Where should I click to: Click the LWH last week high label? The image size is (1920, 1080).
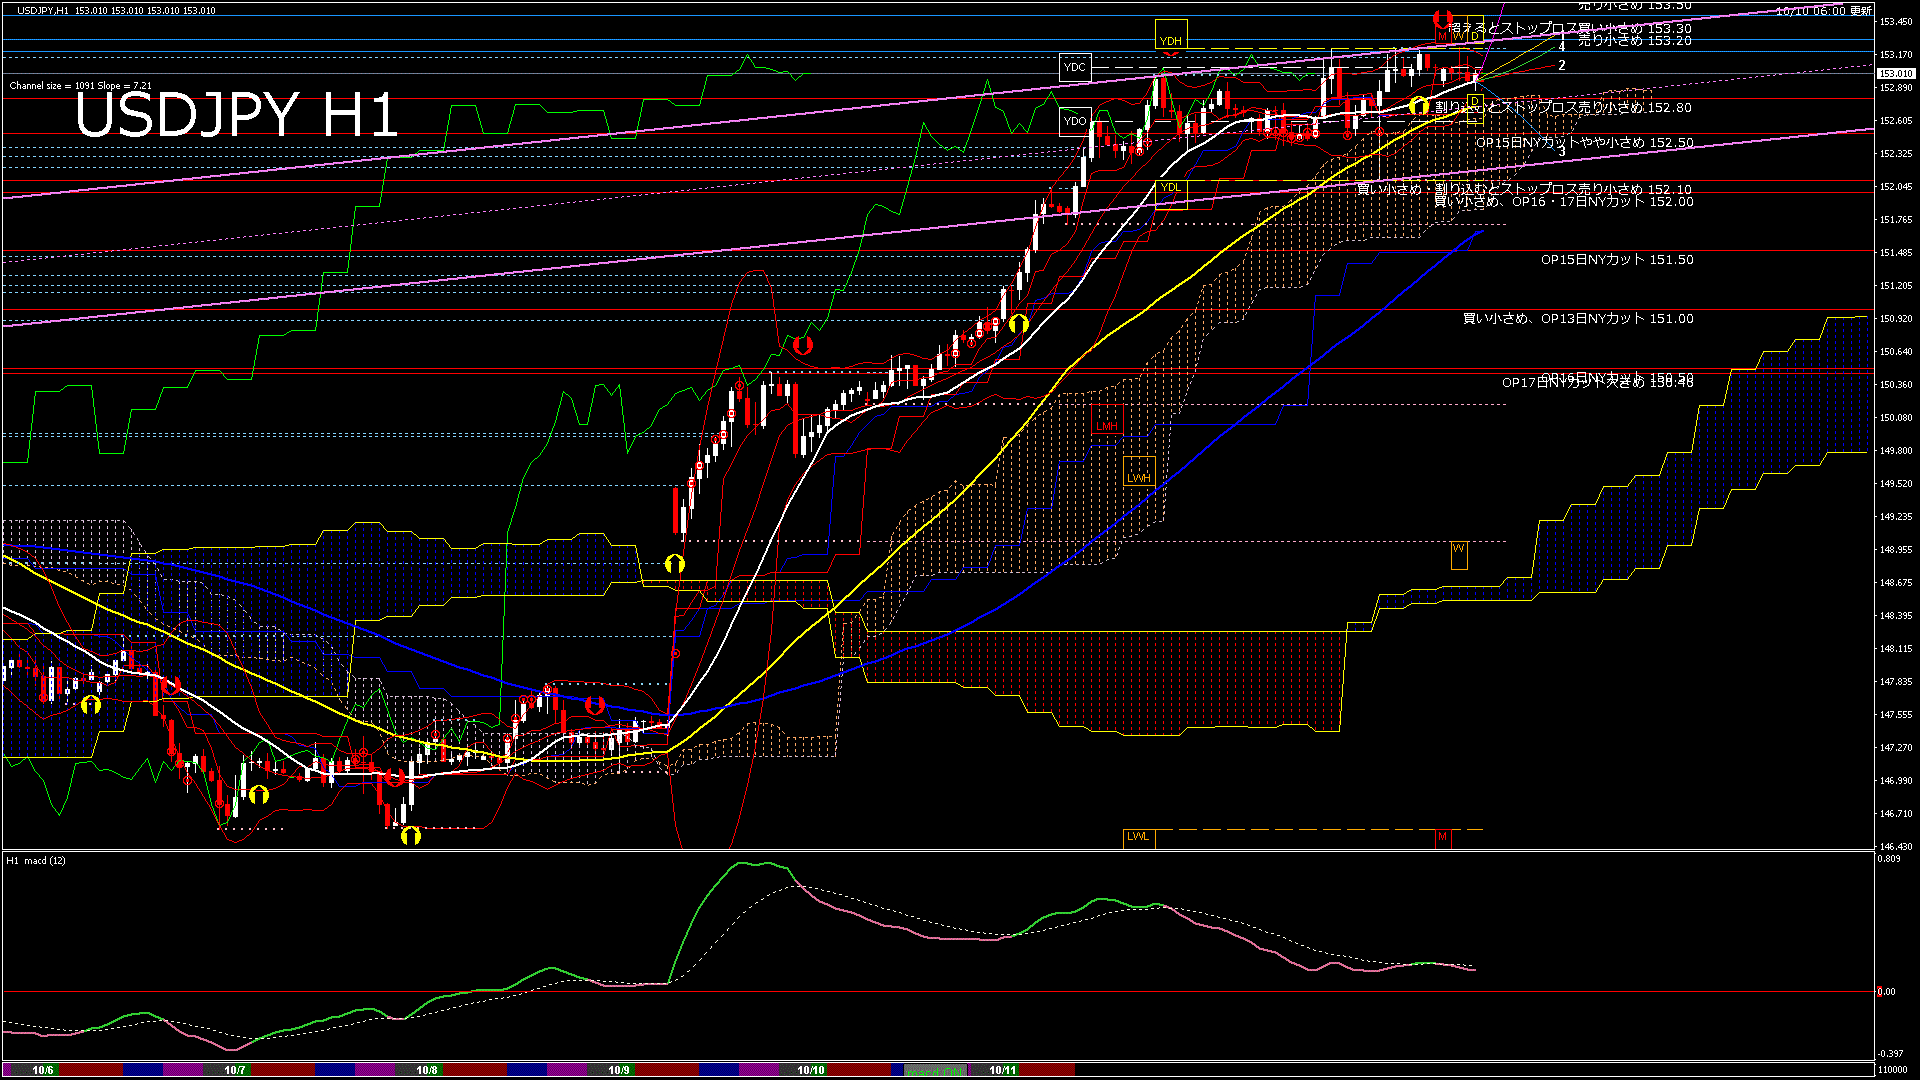pos(1139,471)
